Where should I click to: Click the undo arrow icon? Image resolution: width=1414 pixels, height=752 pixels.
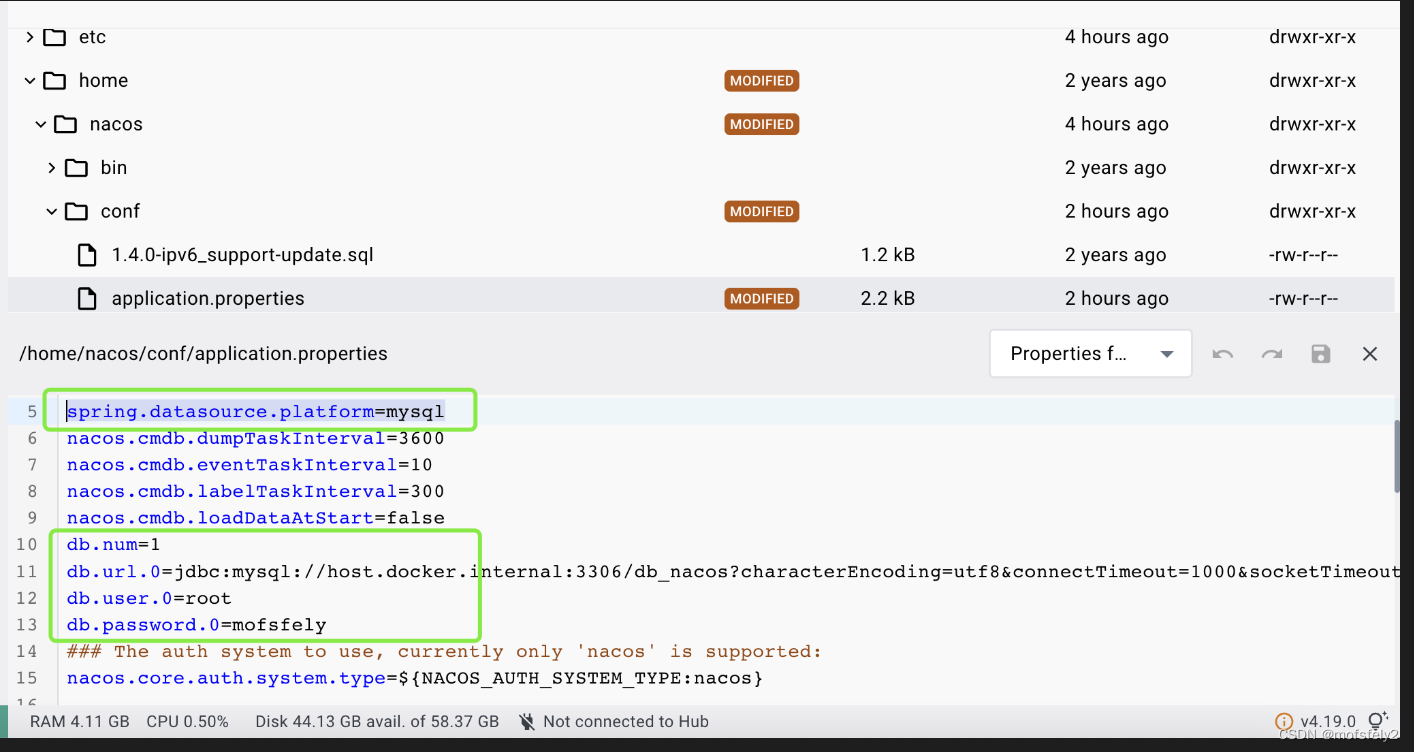click(x=1222, y=354)
